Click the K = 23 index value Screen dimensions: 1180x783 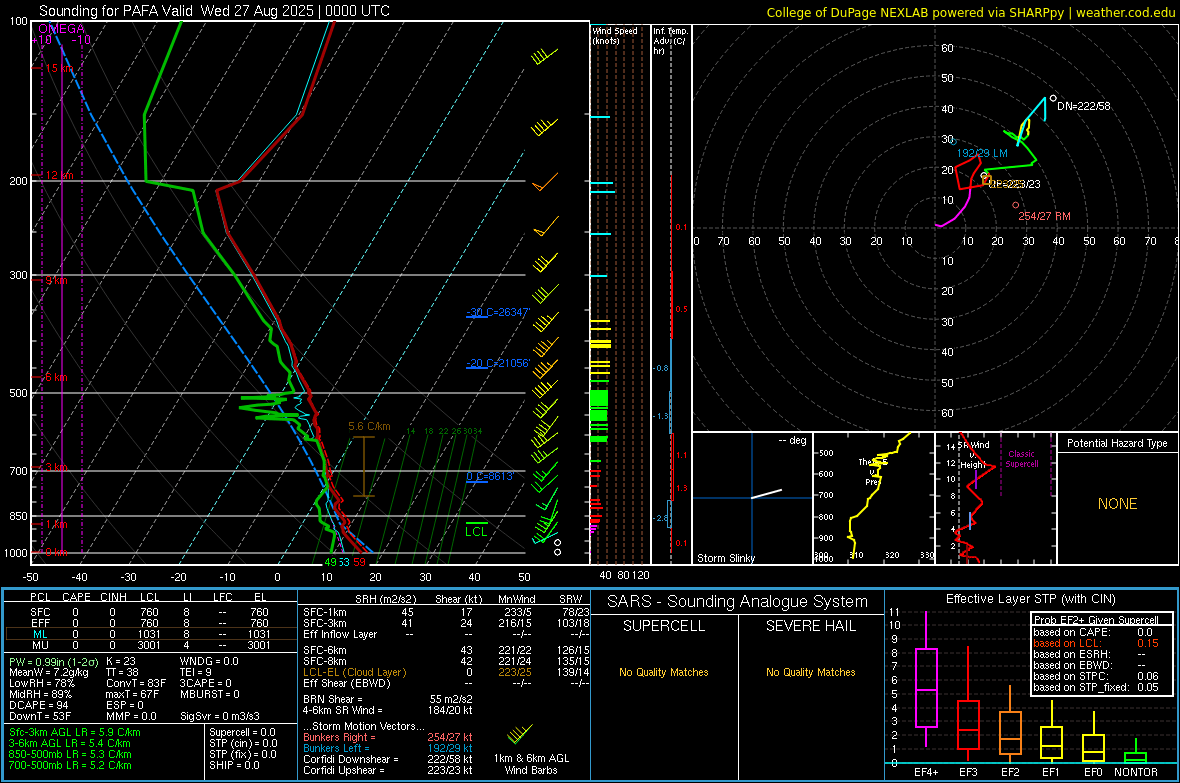[x=121, y=661]
